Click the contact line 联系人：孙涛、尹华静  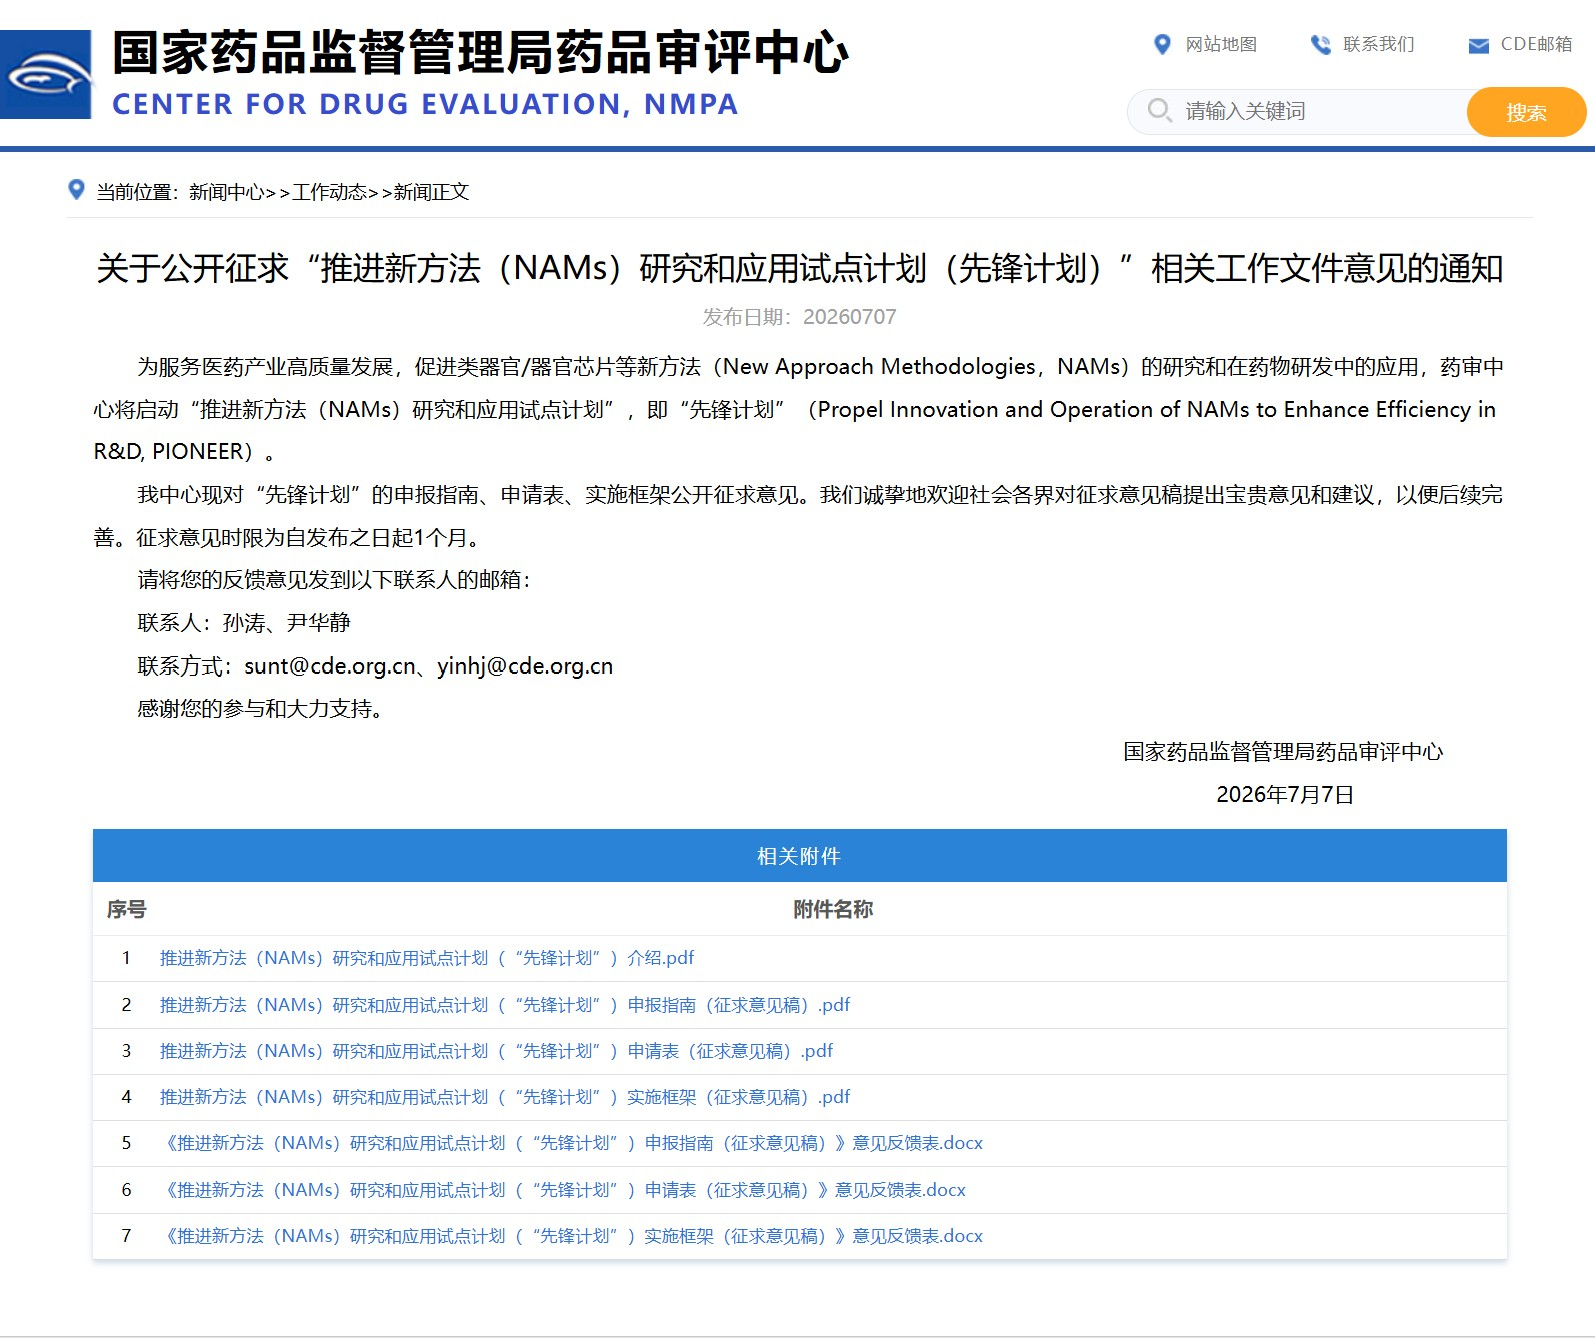244,623
